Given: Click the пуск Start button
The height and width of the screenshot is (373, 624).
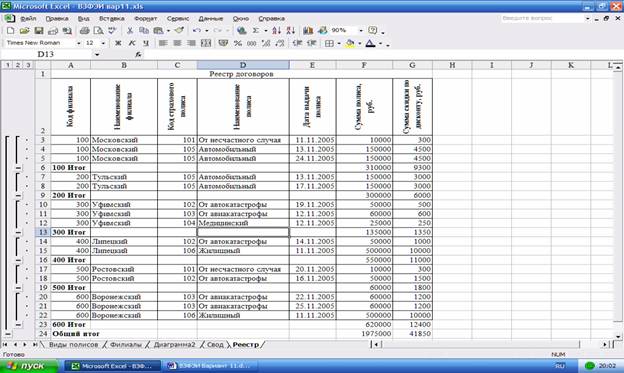Looking at the screenshot, I should 29,366.
